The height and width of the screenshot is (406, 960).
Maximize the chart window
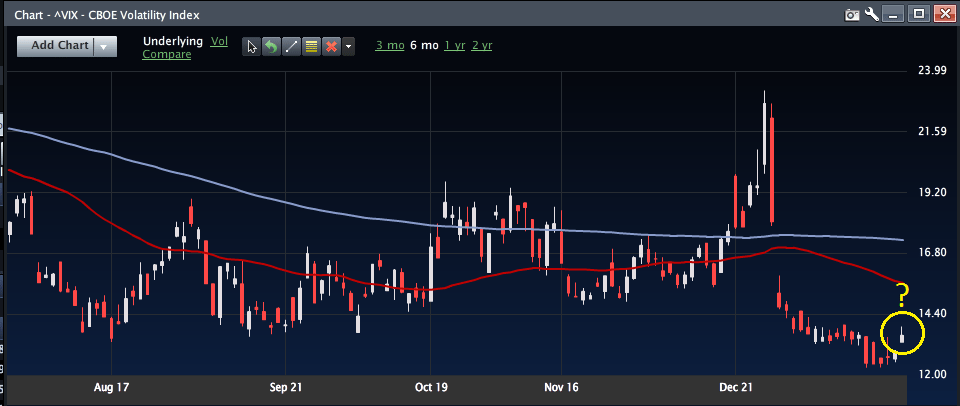click(x=918, y=14)
